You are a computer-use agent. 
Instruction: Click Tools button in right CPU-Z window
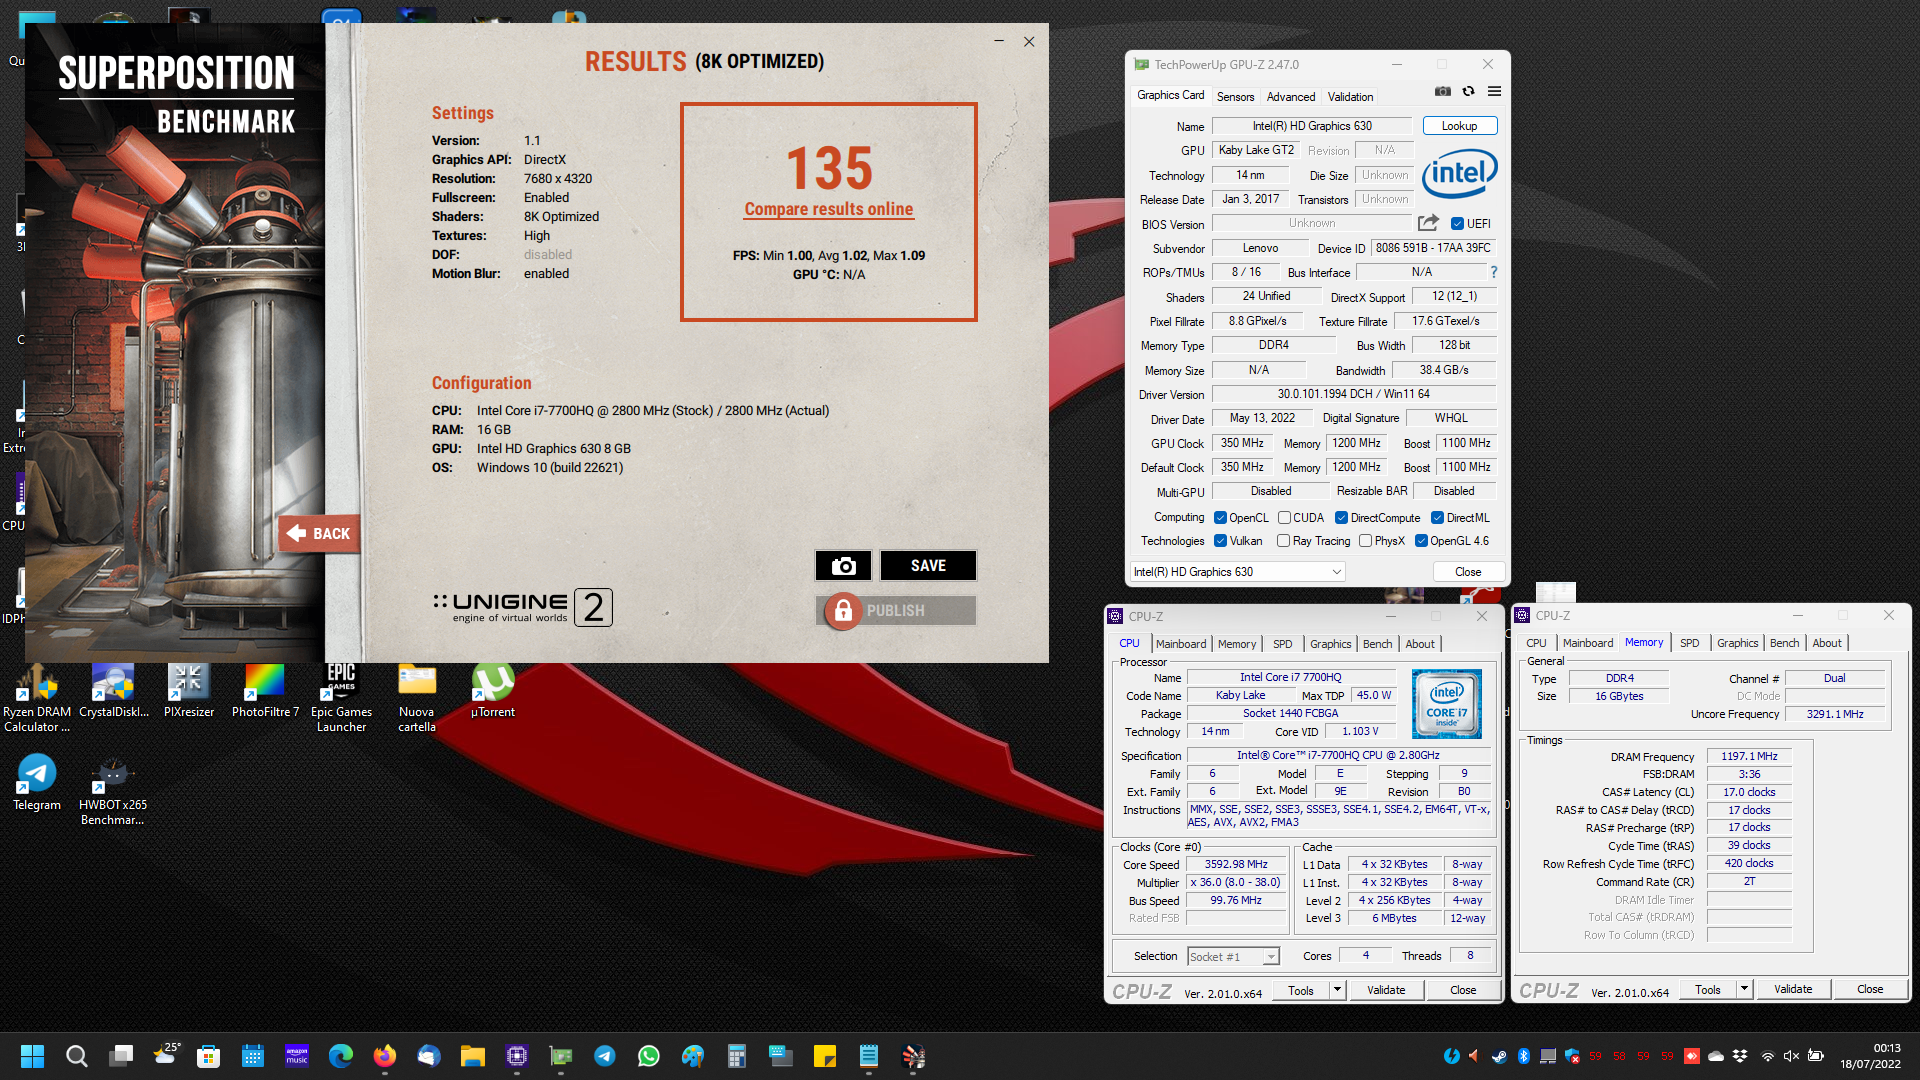1707,989
